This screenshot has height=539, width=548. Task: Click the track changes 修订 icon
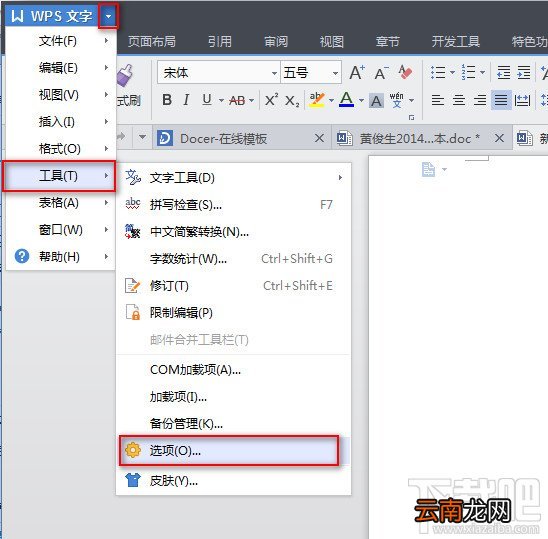[x=132, y=286]
